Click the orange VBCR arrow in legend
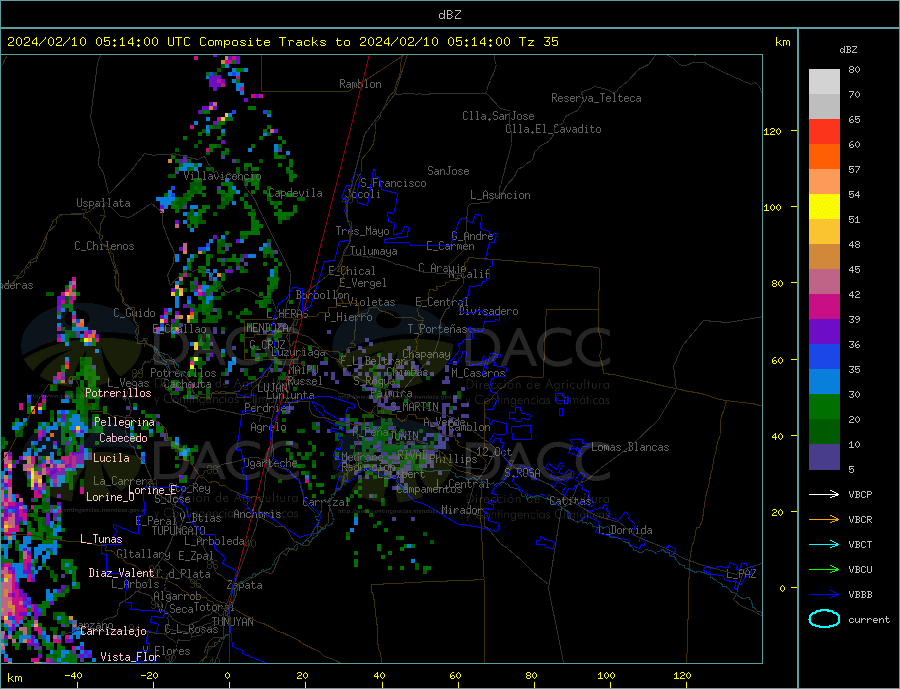This screenshot has height=689, width=900. (824, 520)
